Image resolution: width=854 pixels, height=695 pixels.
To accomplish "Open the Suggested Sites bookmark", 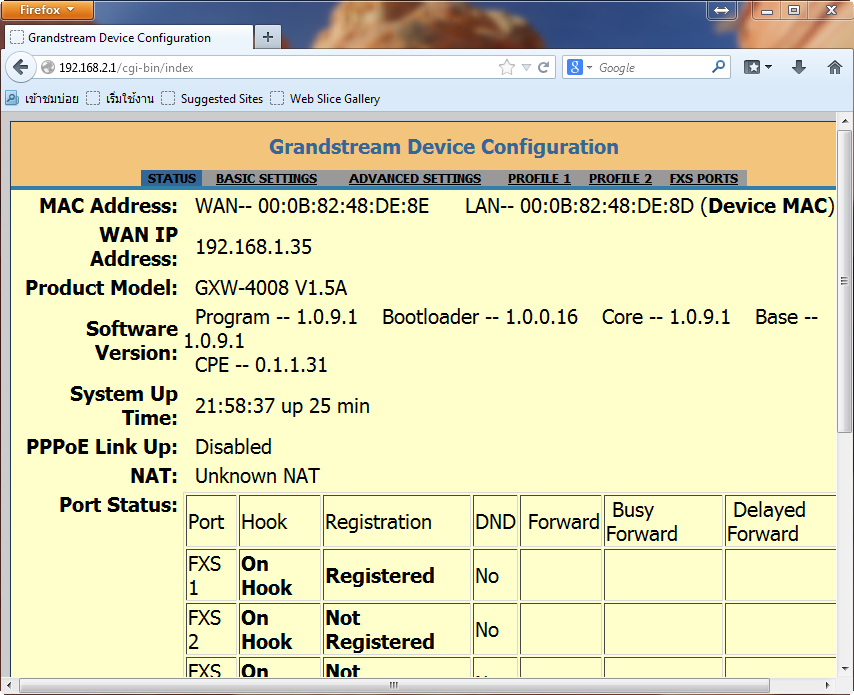I will coord(213,99).
